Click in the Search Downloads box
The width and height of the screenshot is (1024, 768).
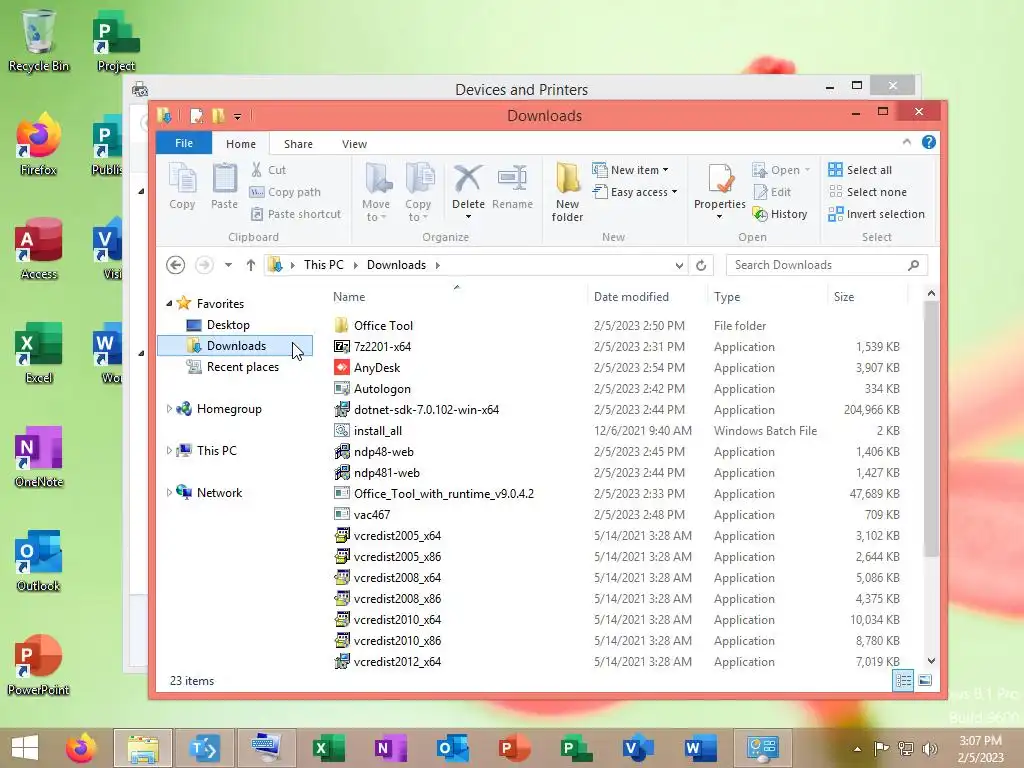click(x=826, y=265)
